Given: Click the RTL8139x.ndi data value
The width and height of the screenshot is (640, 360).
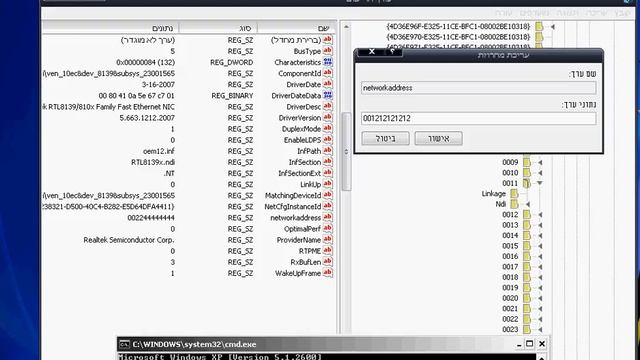Looking at the screenshot, I should click(153, 162).
